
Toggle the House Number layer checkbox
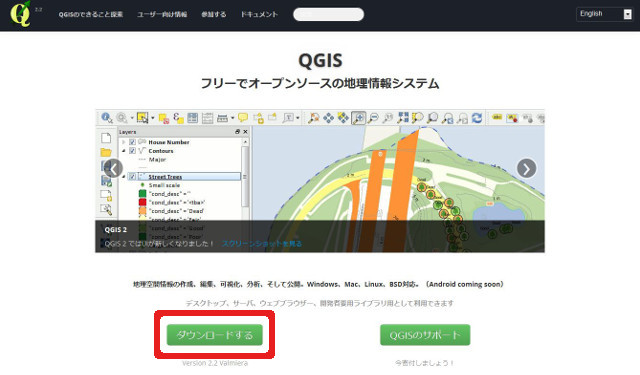click(132, 142)
